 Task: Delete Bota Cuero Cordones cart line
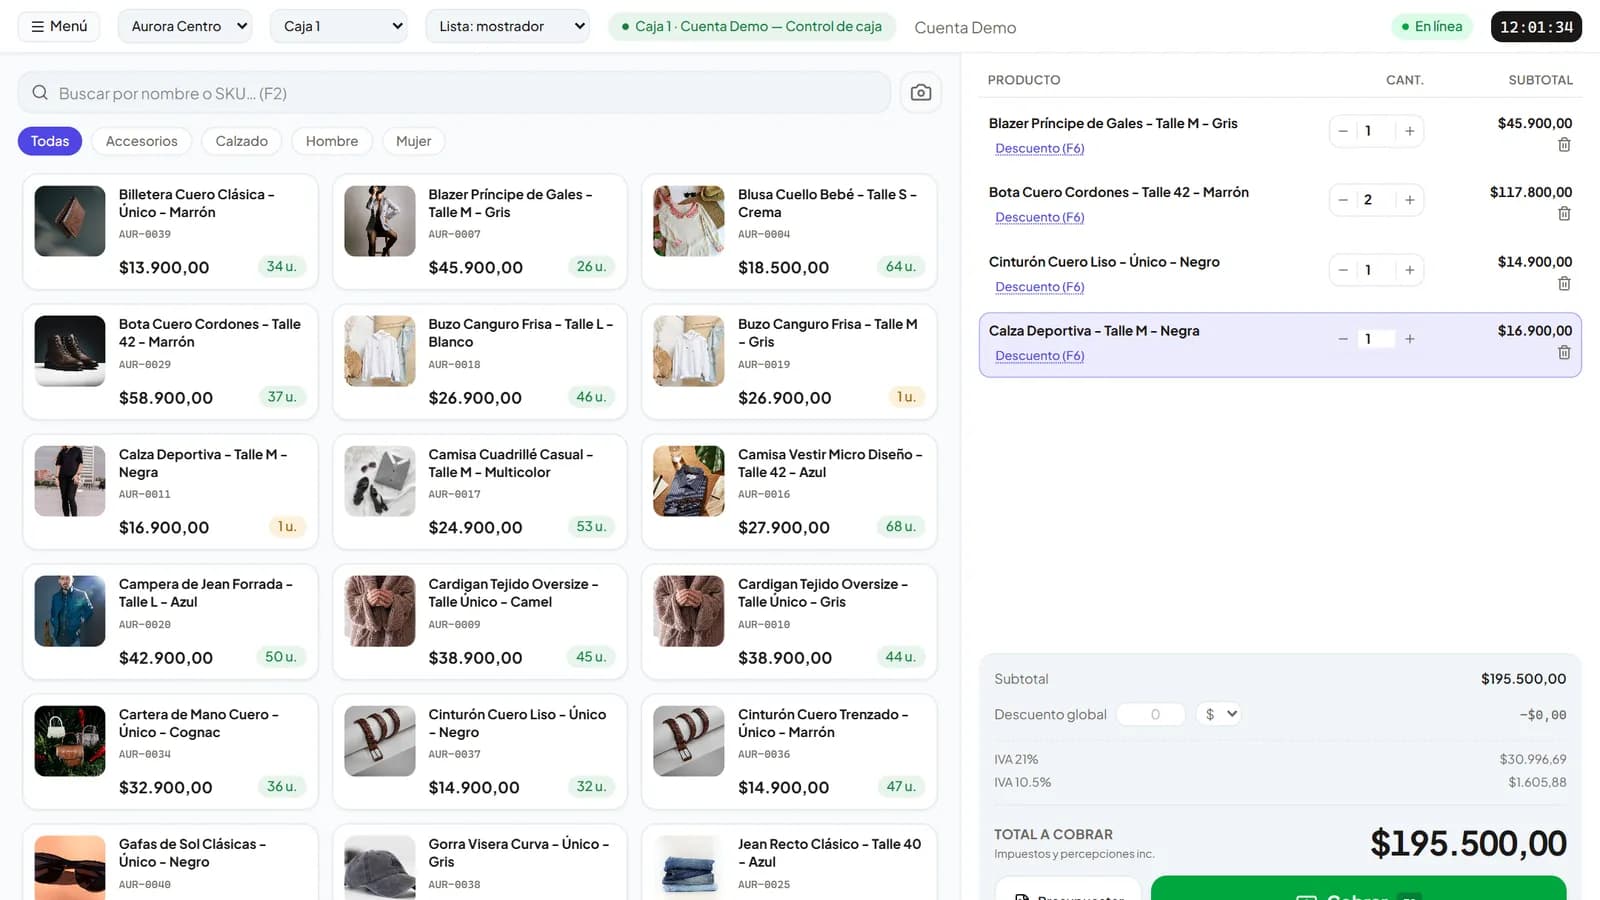pos(1564,214)
